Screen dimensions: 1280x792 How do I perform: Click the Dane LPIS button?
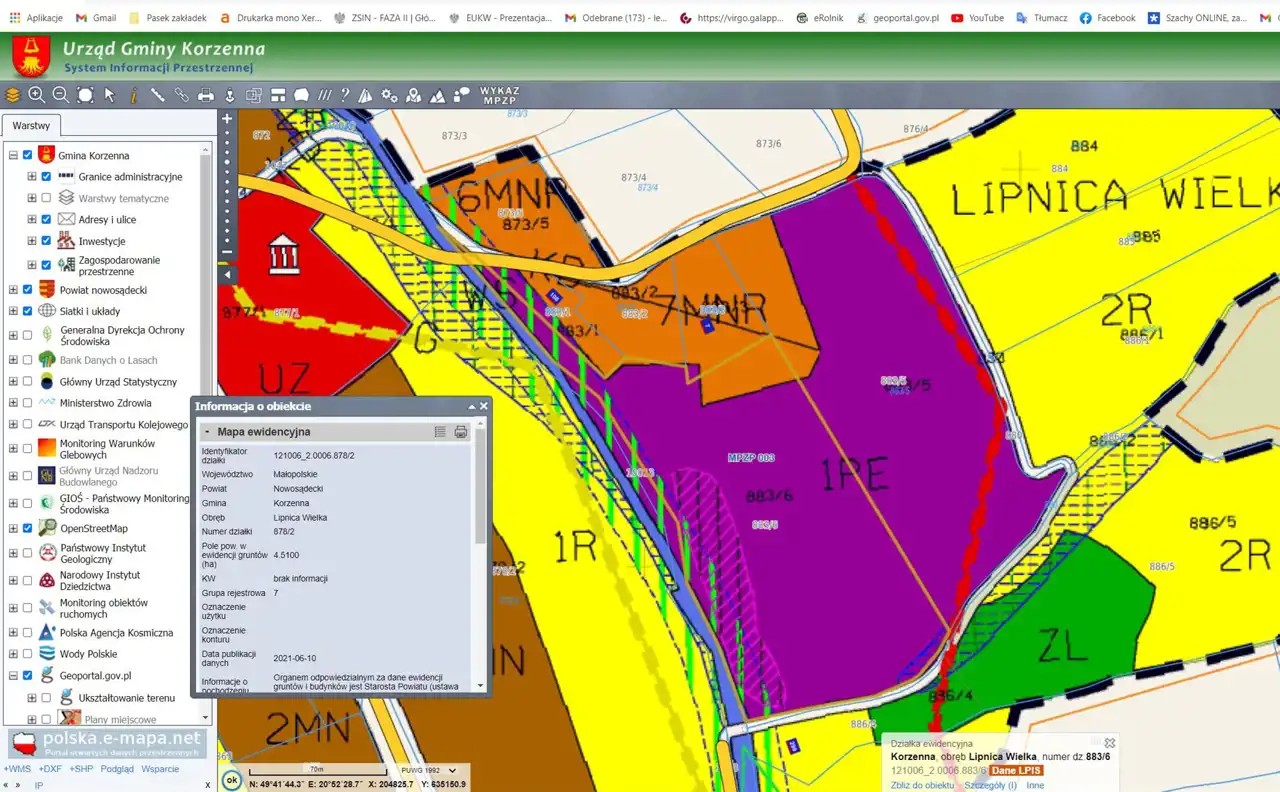click(x=1017, y=771)
